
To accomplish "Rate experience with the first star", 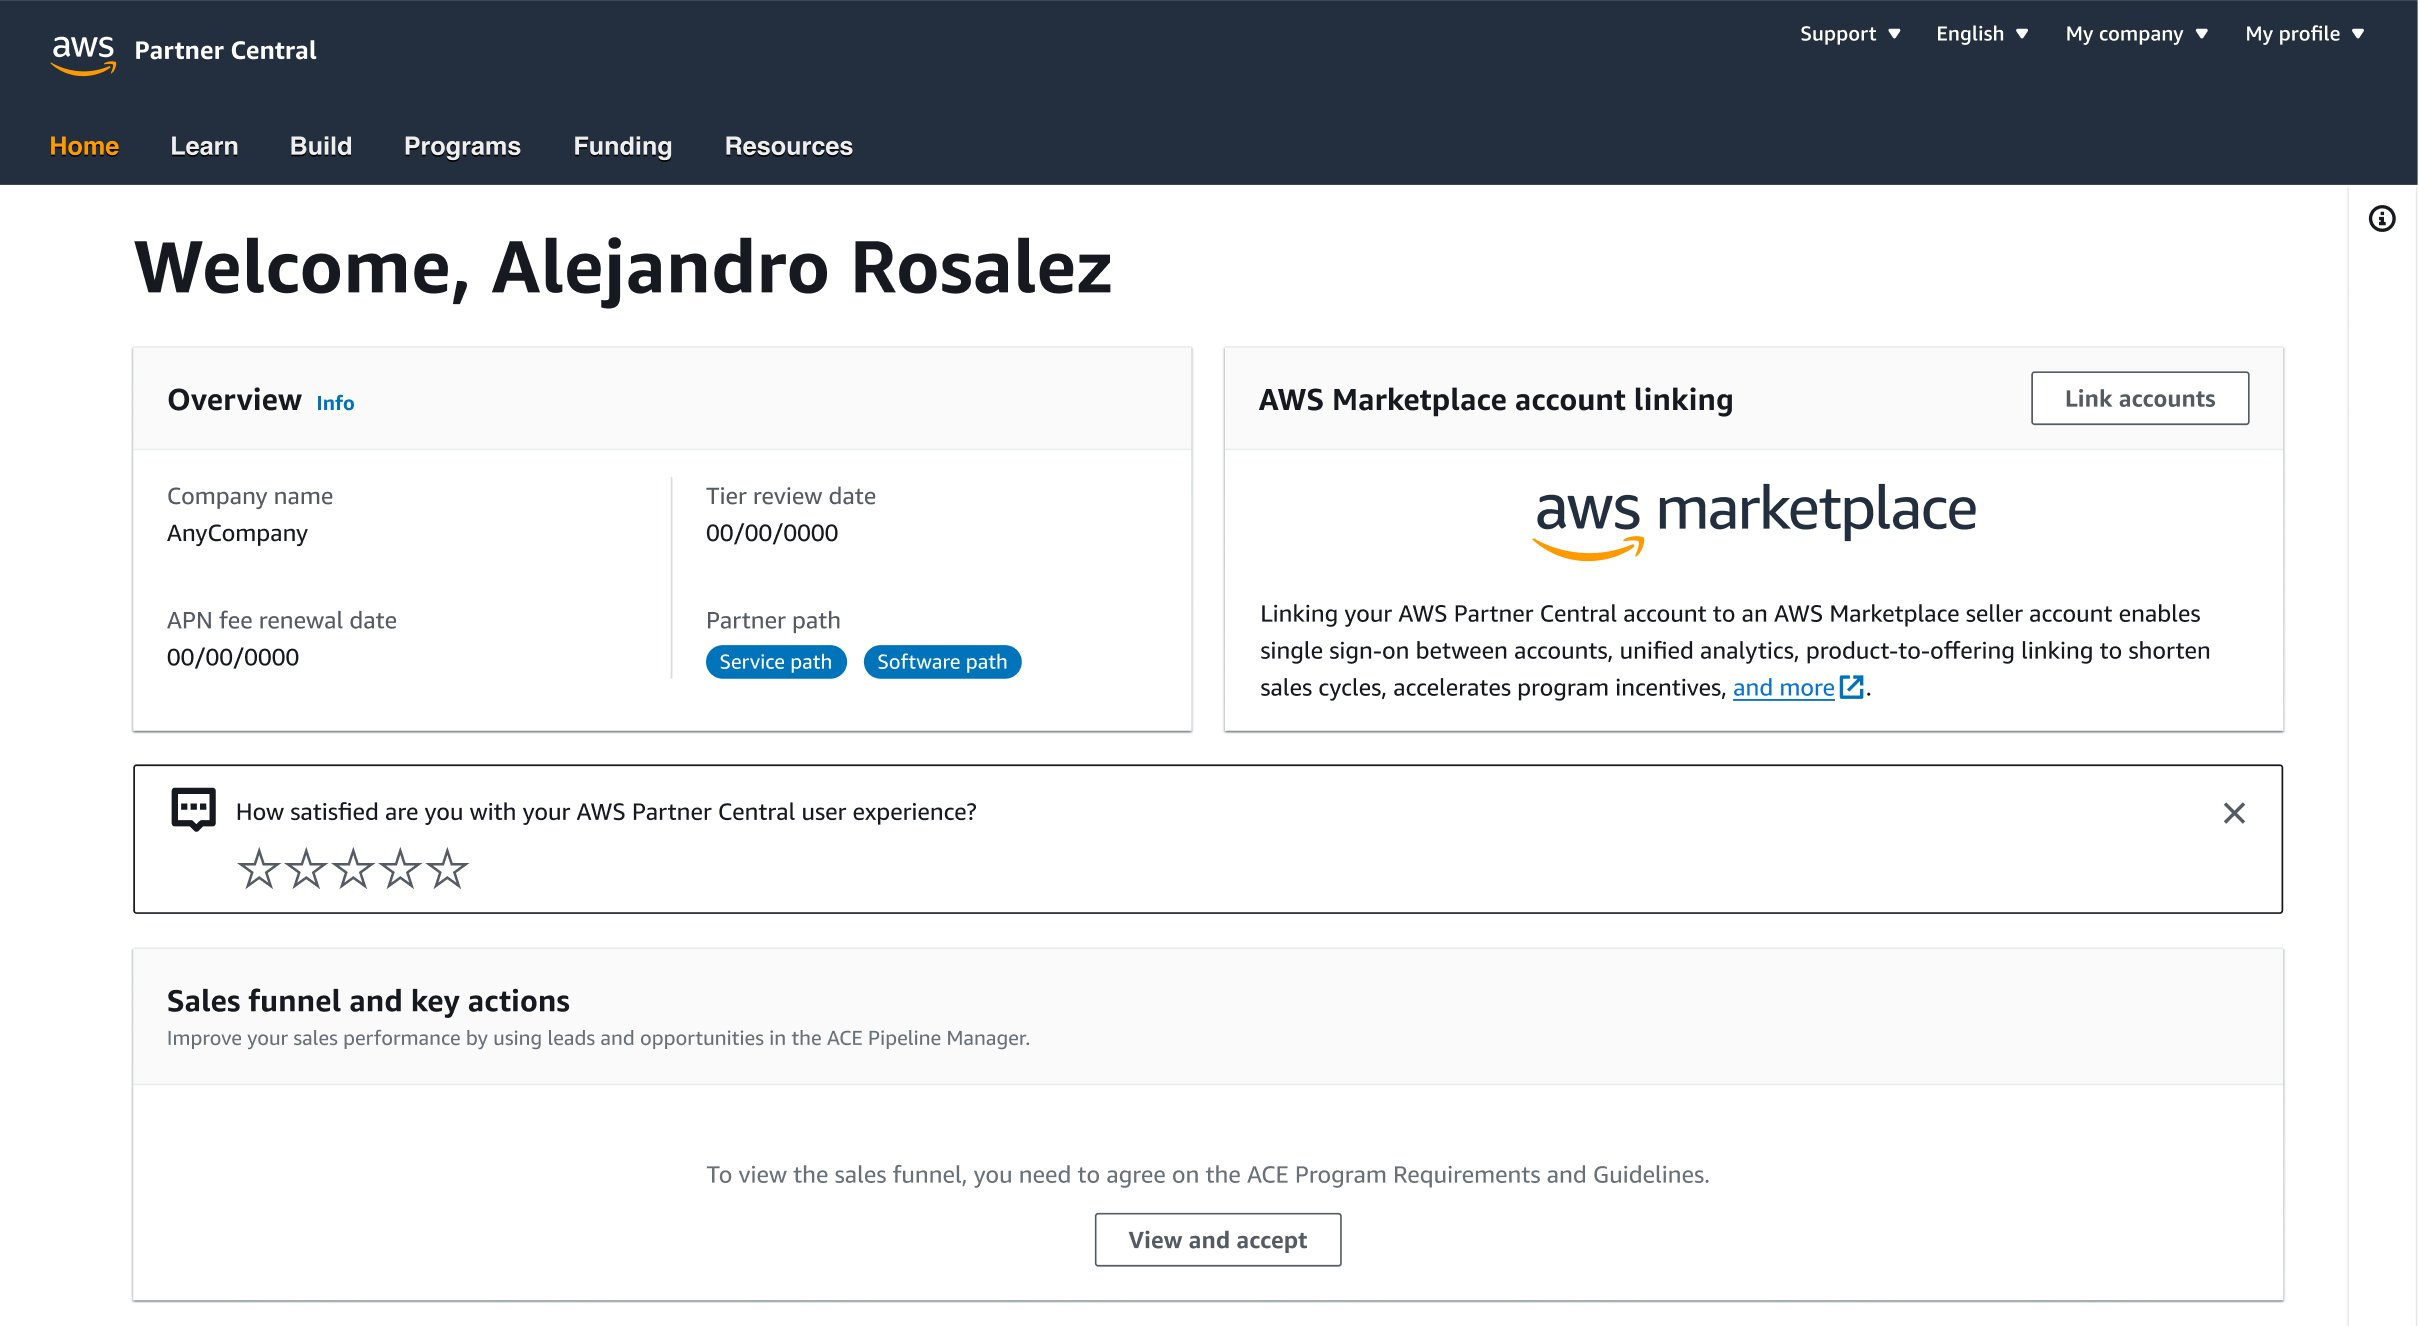I will pos(258,868).
